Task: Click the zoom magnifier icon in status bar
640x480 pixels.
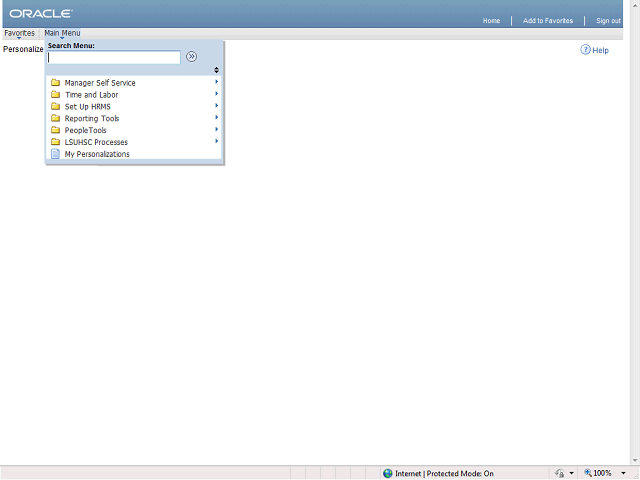Action: point(588,473)
